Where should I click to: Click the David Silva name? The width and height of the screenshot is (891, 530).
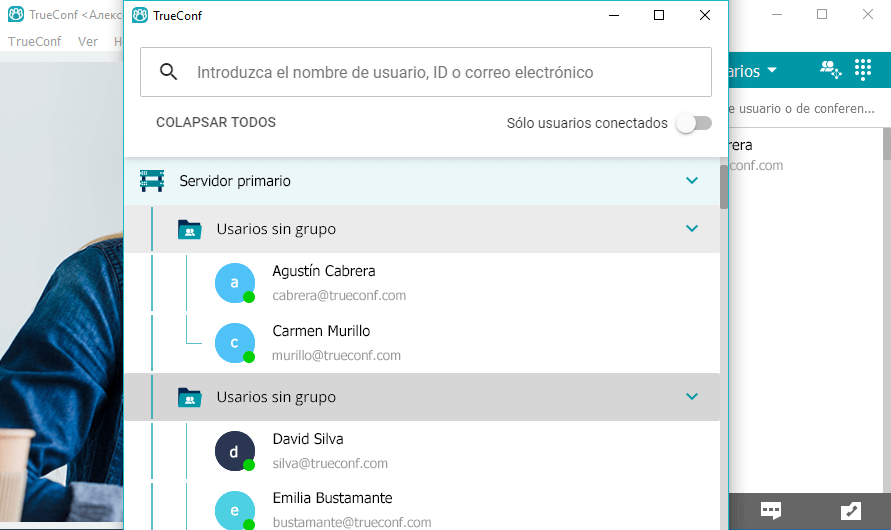click(x=308, y=439)
